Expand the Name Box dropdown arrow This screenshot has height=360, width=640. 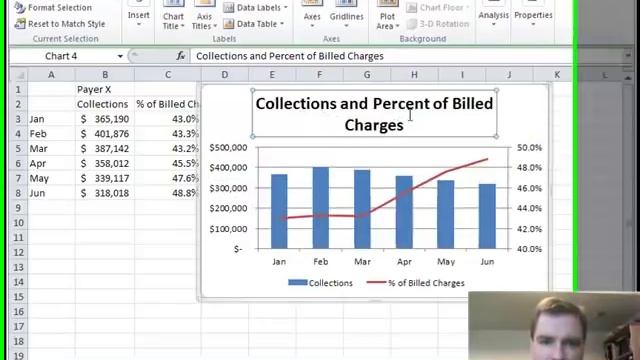tap(120, 56)
